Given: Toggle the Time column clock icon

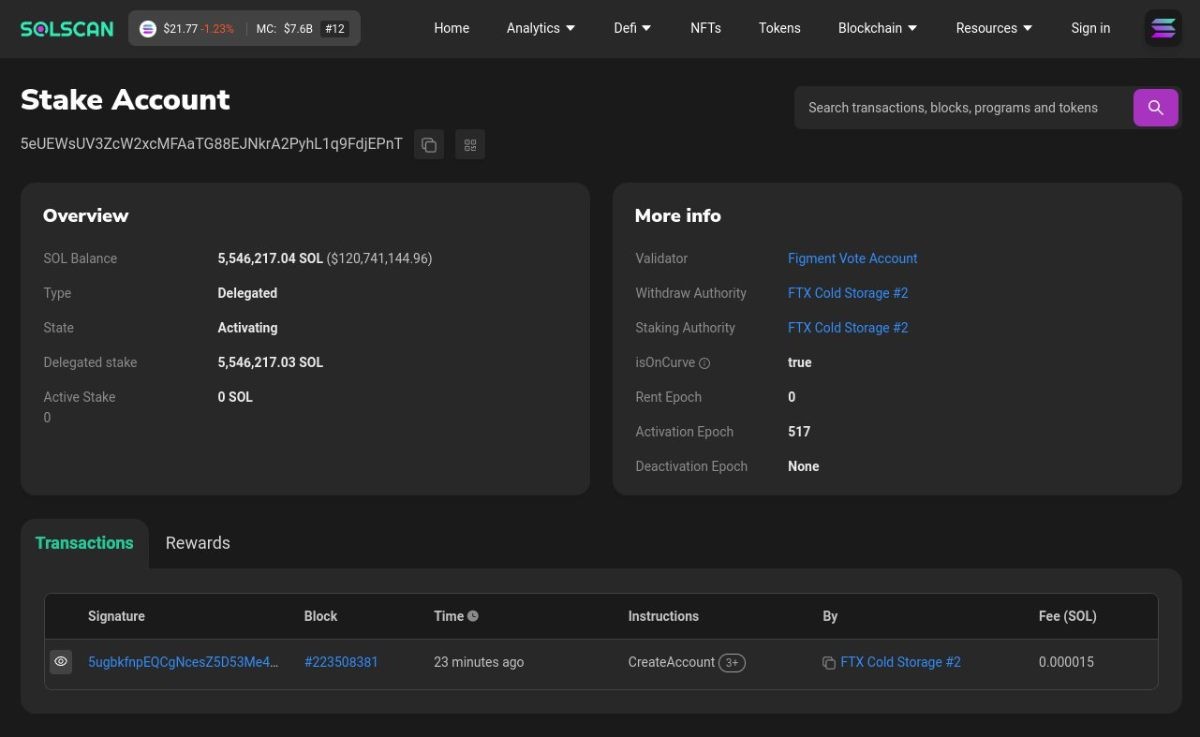Looking at the screenshot, I should [473, 616].
